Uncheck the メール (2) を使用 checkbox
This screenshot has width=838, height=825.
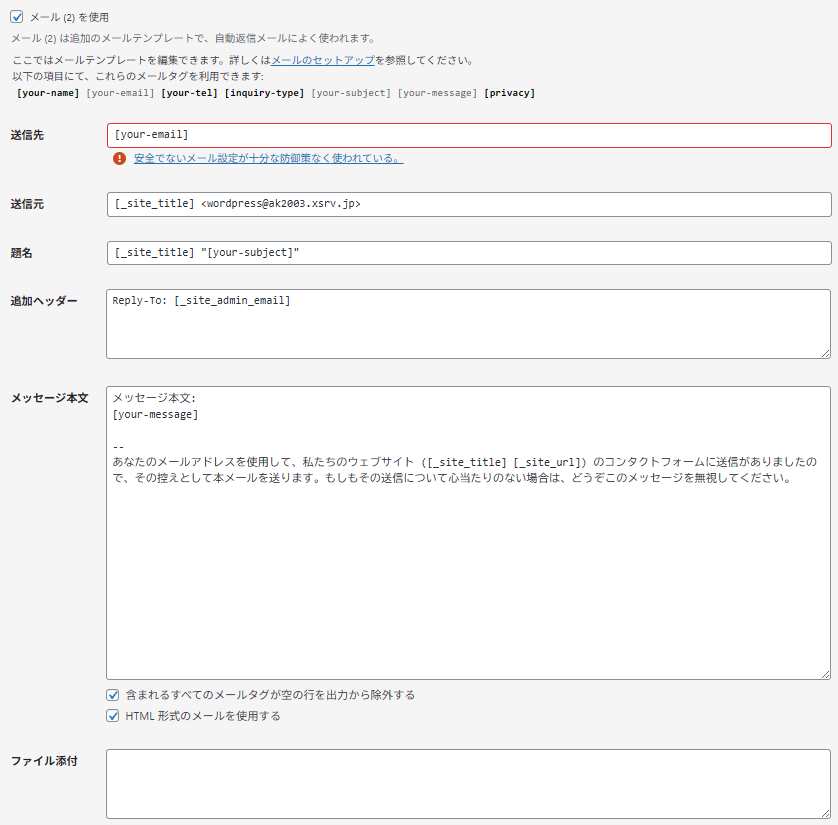(16, 17)
